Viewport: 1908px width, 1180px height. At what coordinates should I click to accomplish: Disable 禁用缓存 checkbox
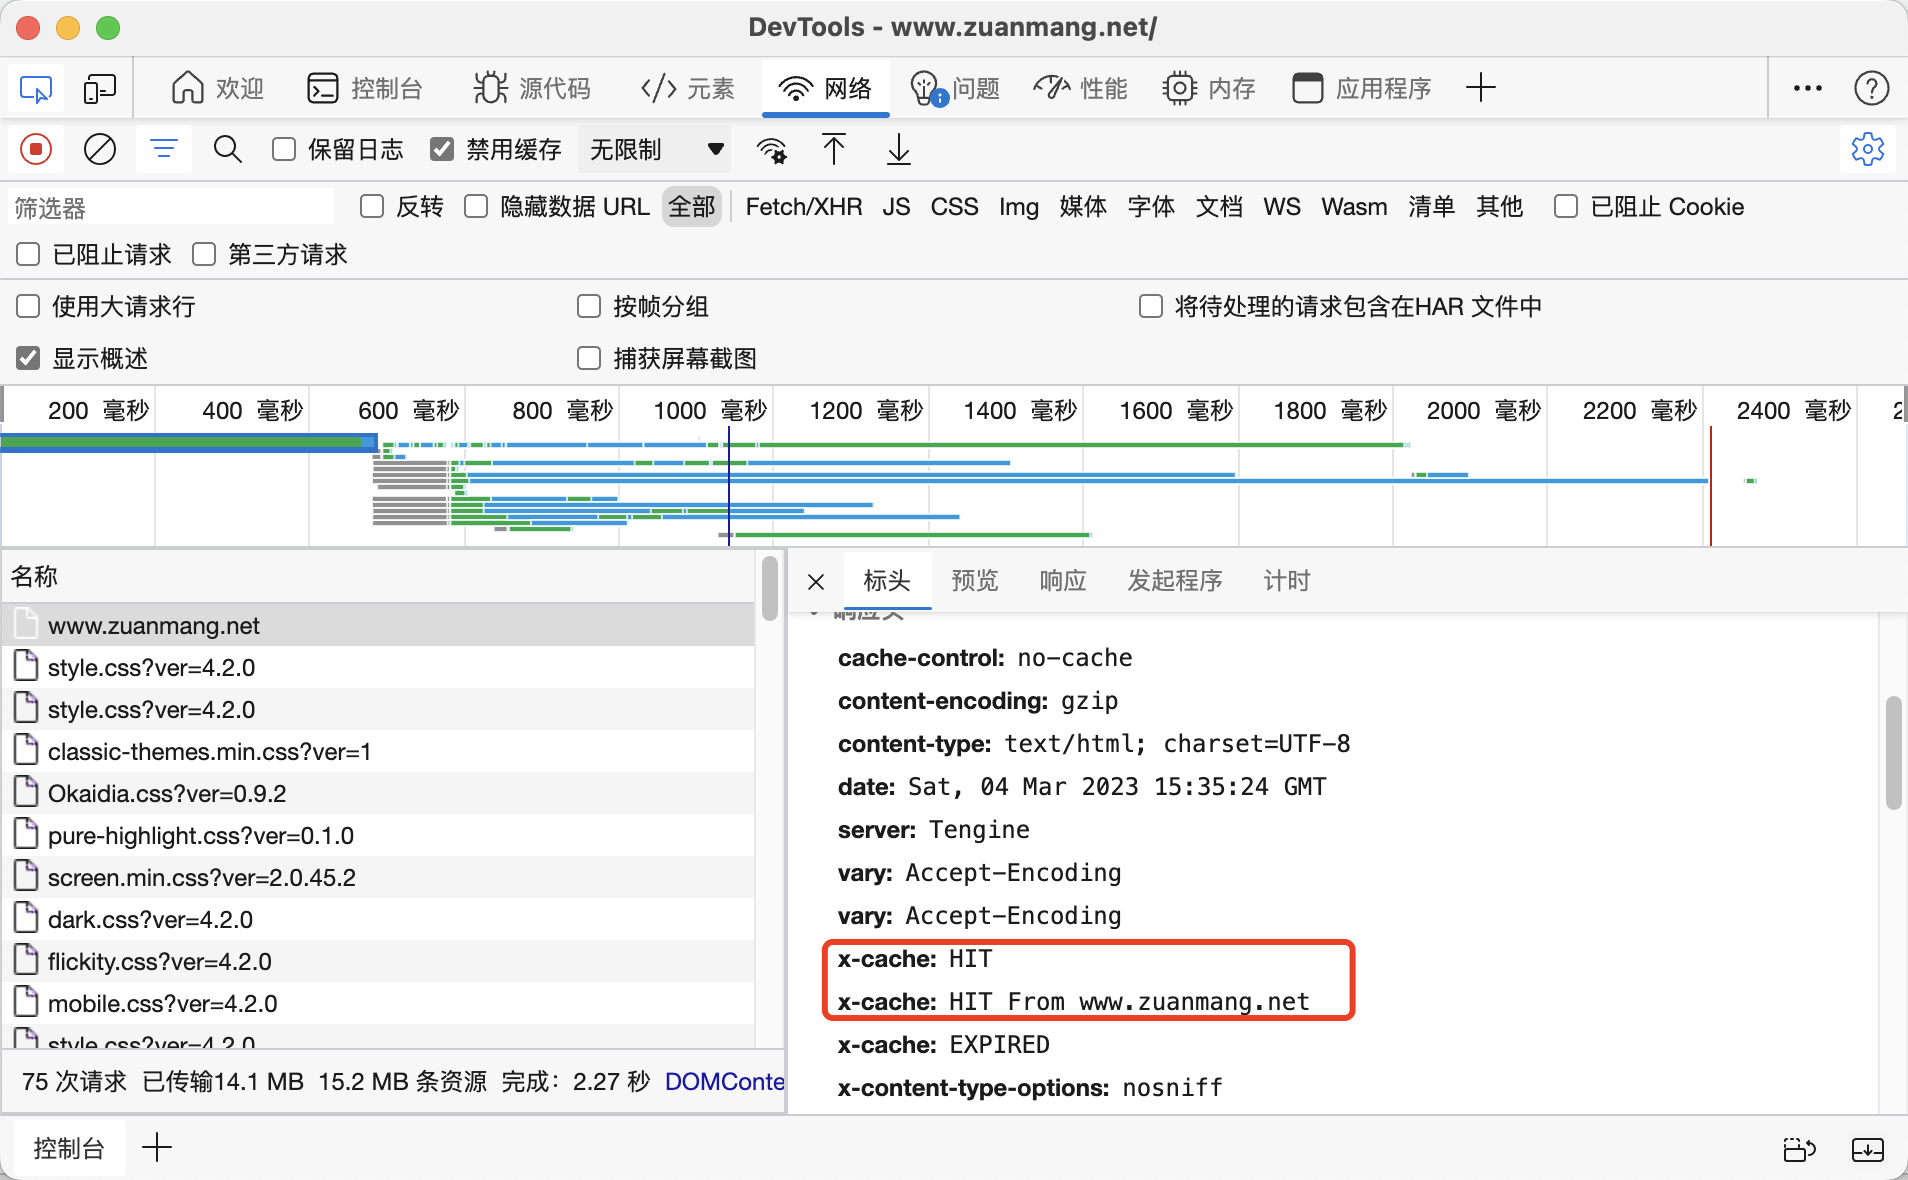point(442,148)
